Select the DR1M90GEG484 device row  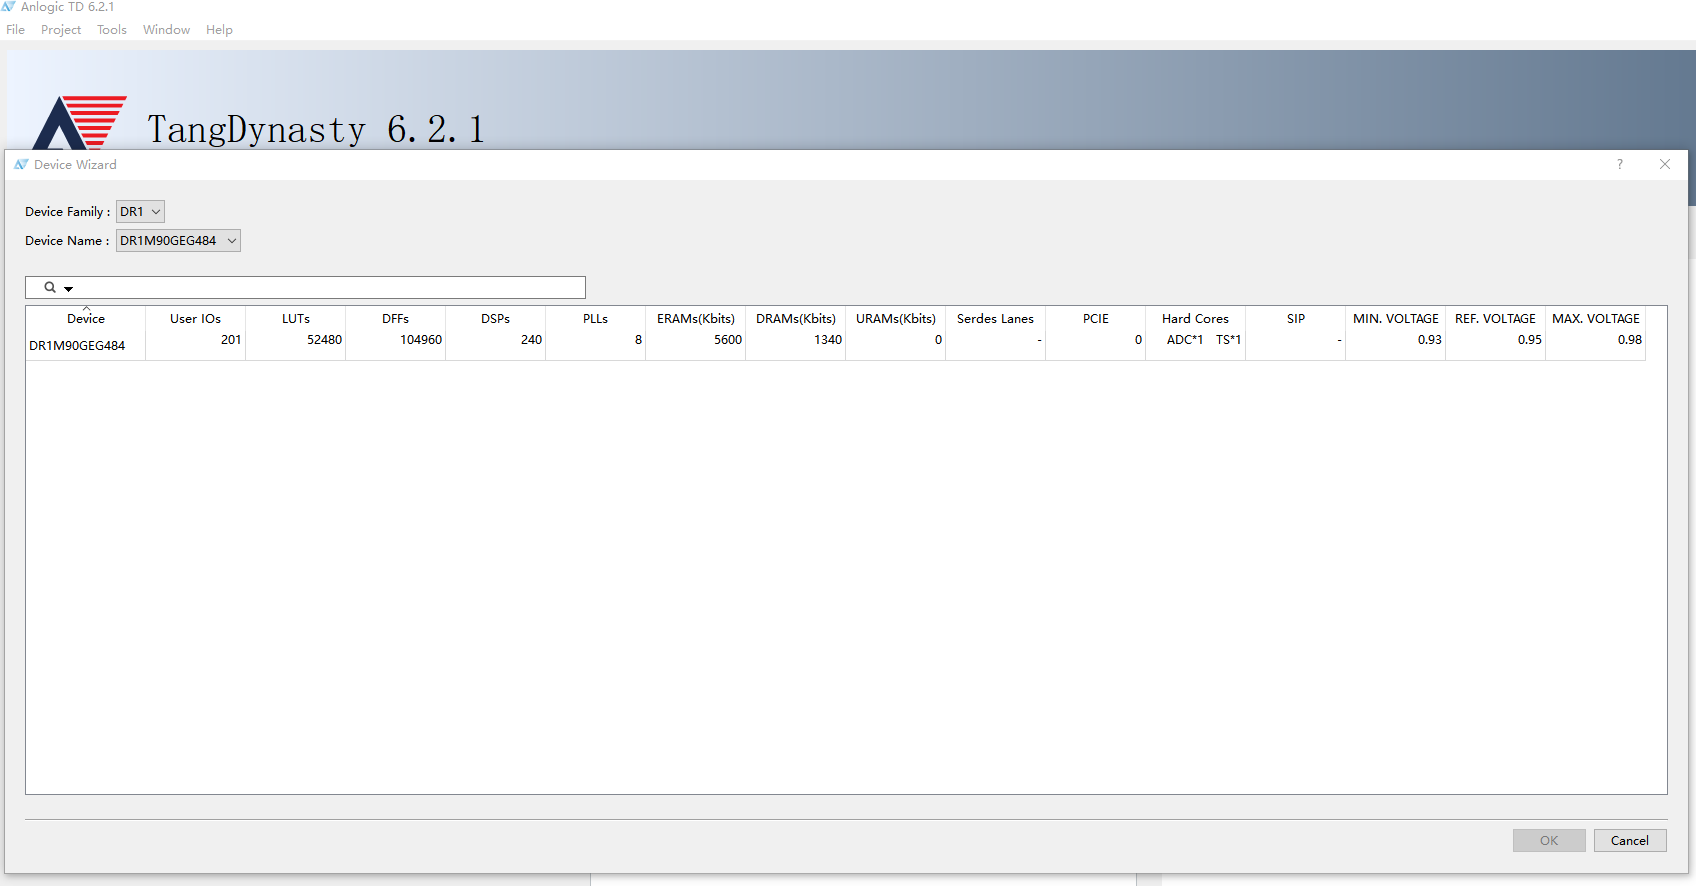[x=835, y=345]
